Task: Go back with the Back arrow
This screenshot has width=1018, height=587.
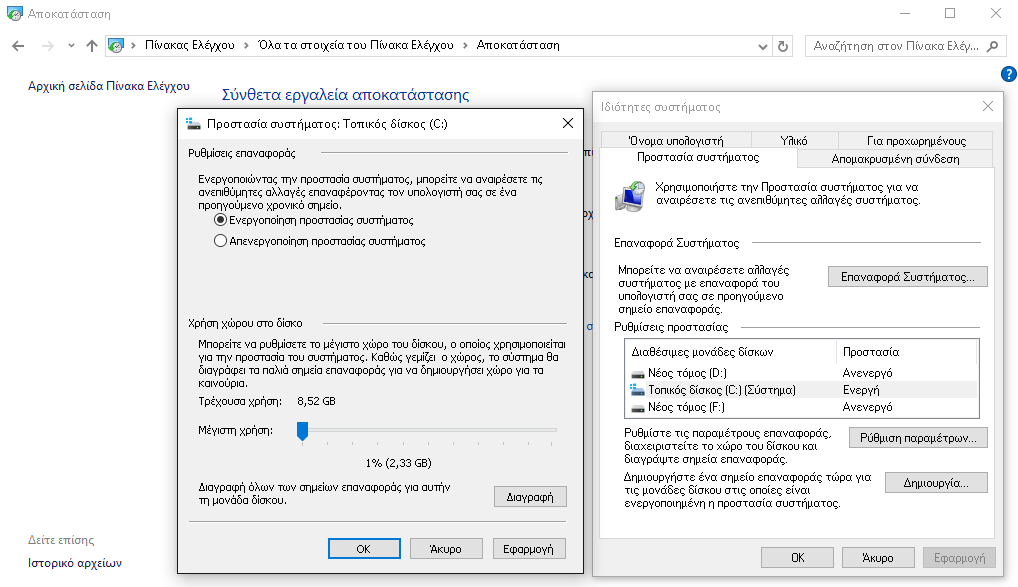Action: (x=18, y=45)
